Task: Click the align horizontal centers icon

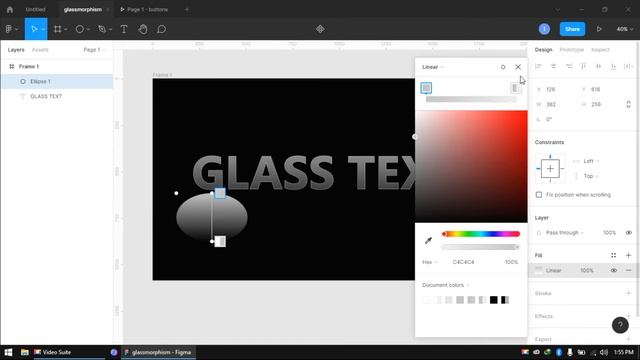Action: pyautogui.click(x=553, y=66)
